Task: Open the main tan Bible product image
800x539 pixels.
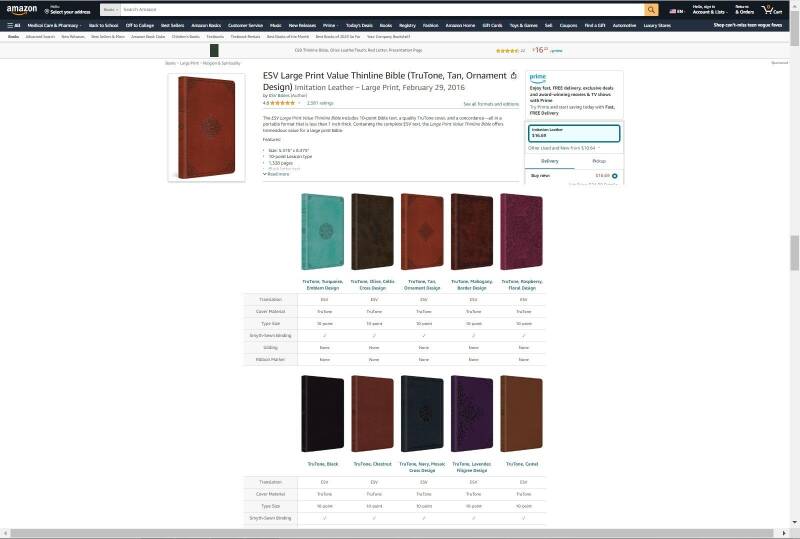Action: [x=207, y=128]
